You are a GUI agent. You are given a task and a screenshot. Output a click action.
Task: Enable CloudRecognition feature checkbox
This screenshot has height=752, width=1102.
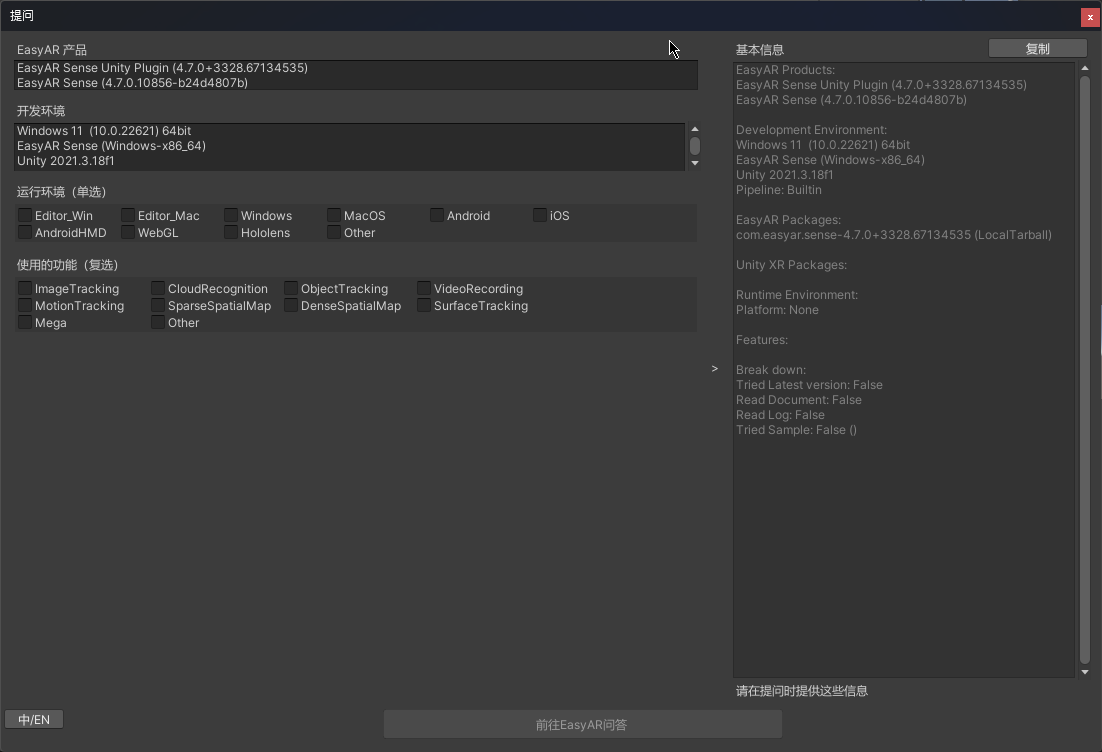158,288
